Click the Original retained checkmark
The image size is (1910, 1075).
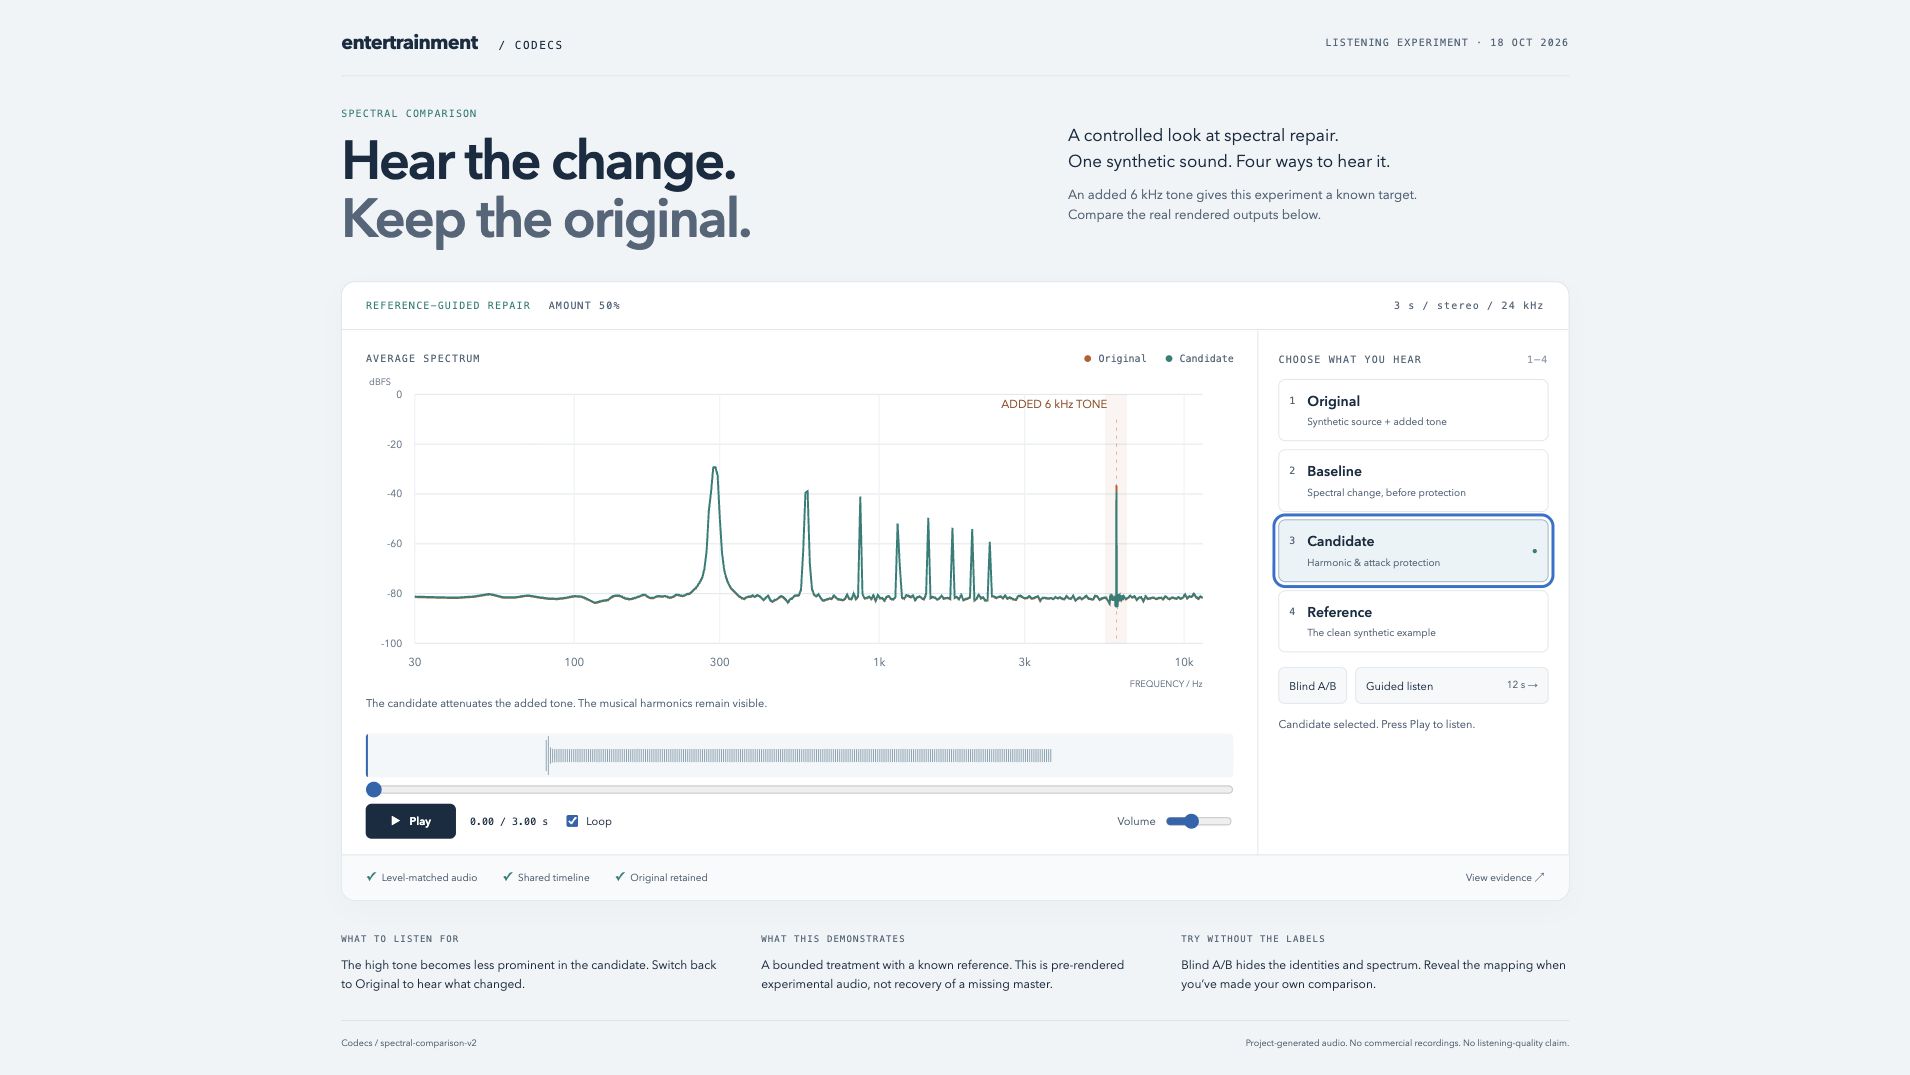(x=620, y=877)
